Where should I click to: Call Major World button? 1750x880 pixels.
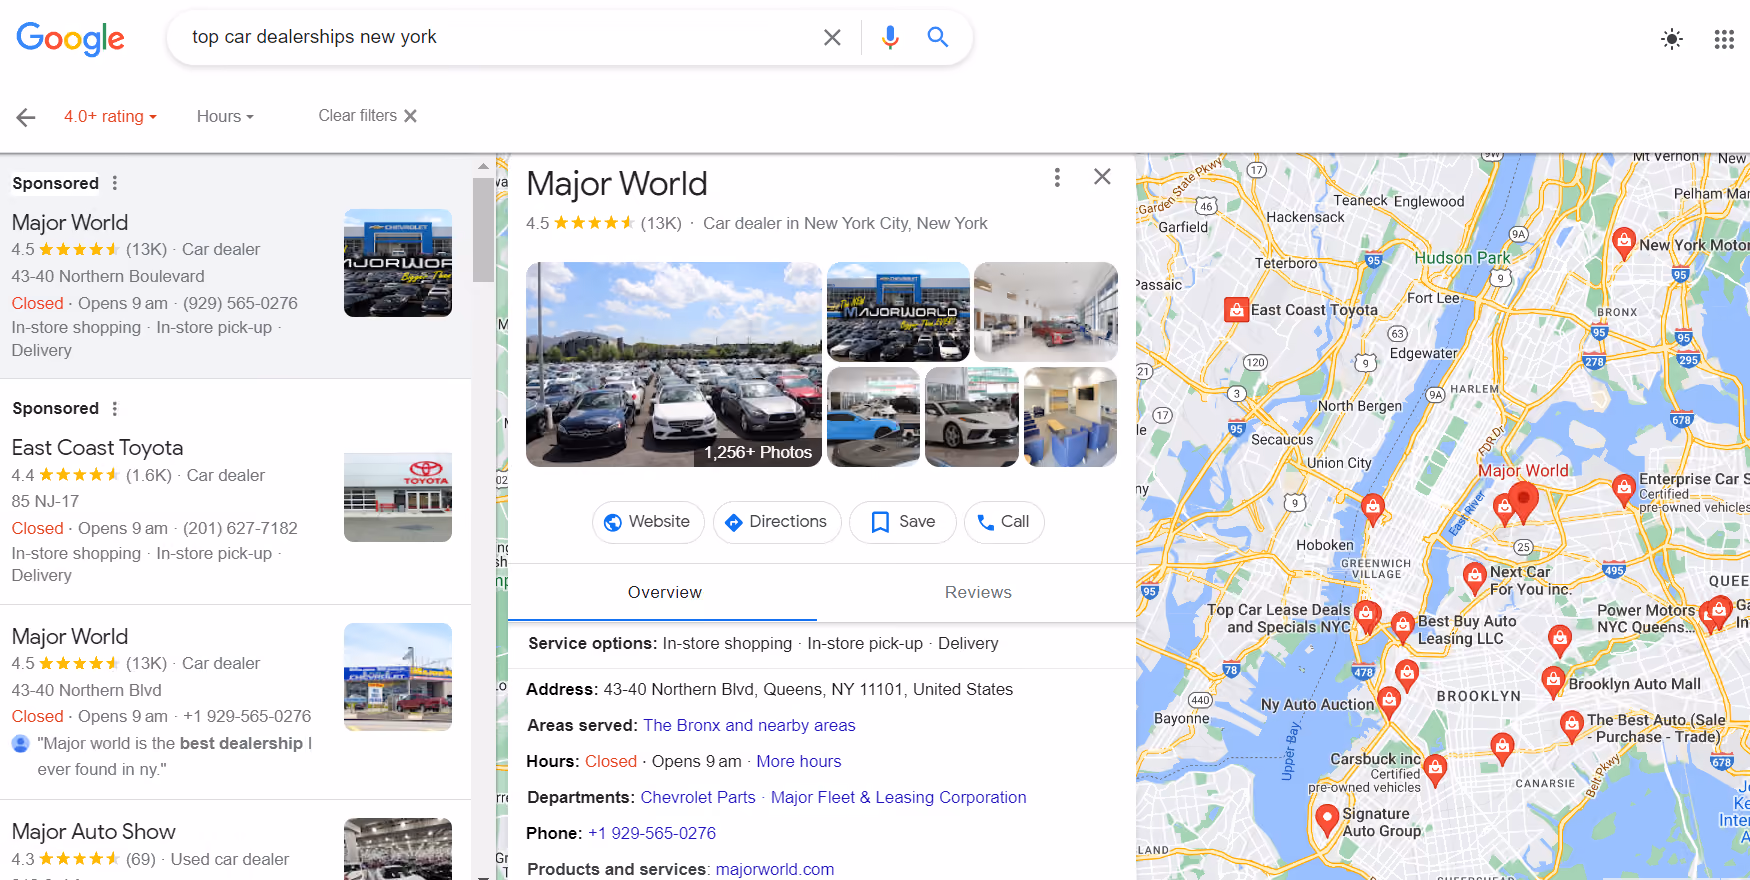click(x=1004, y=522)
